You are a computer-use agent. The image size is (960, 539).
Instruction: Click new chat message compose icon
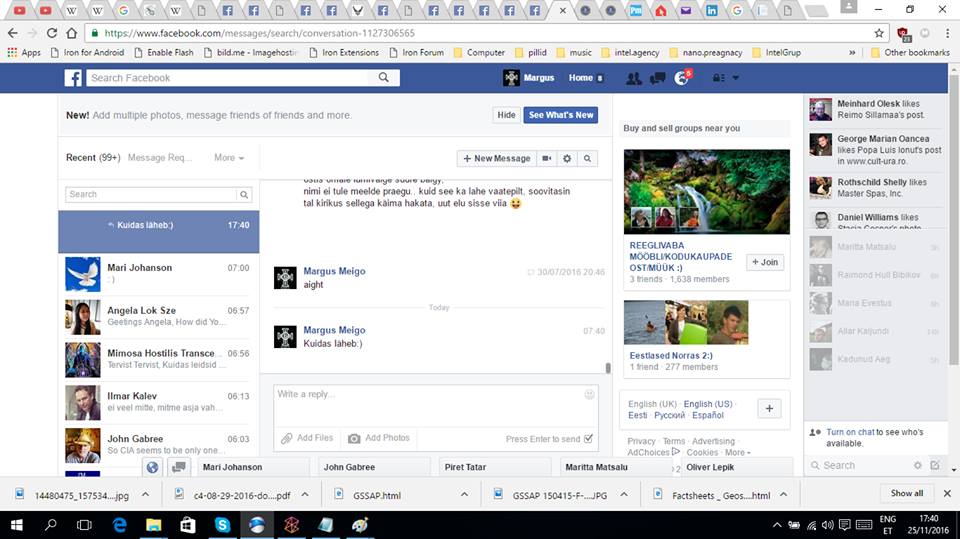click(935, 466)
